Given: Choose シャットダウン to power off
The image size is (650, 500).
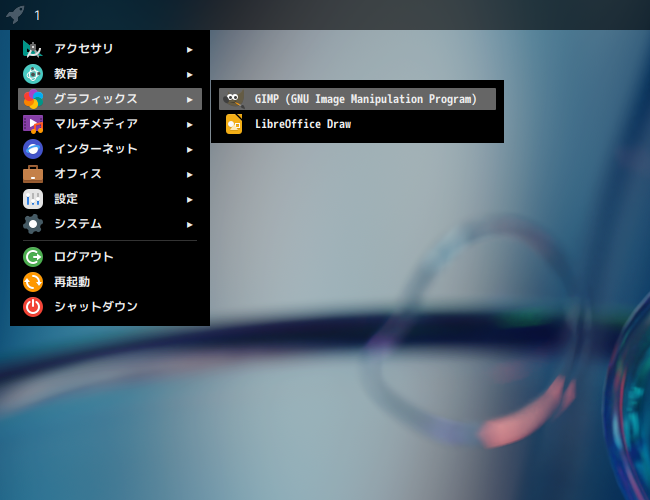Looking at the screenshot, I should [110, 307].
